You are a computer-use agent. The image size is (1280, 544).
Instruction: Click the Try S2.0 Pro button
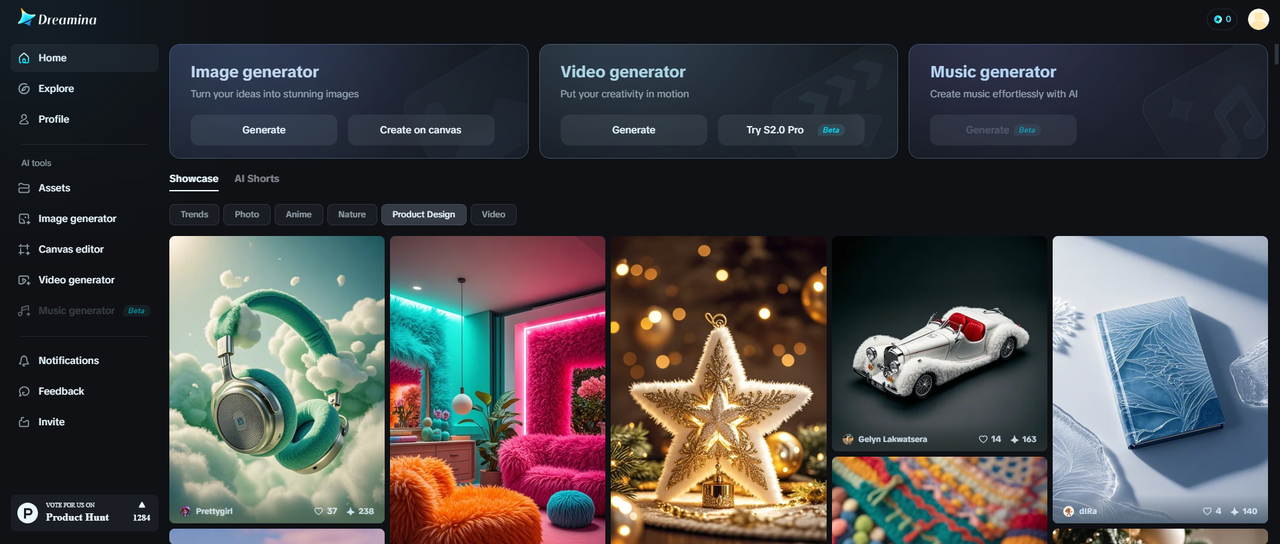click(x=791, y=130)
